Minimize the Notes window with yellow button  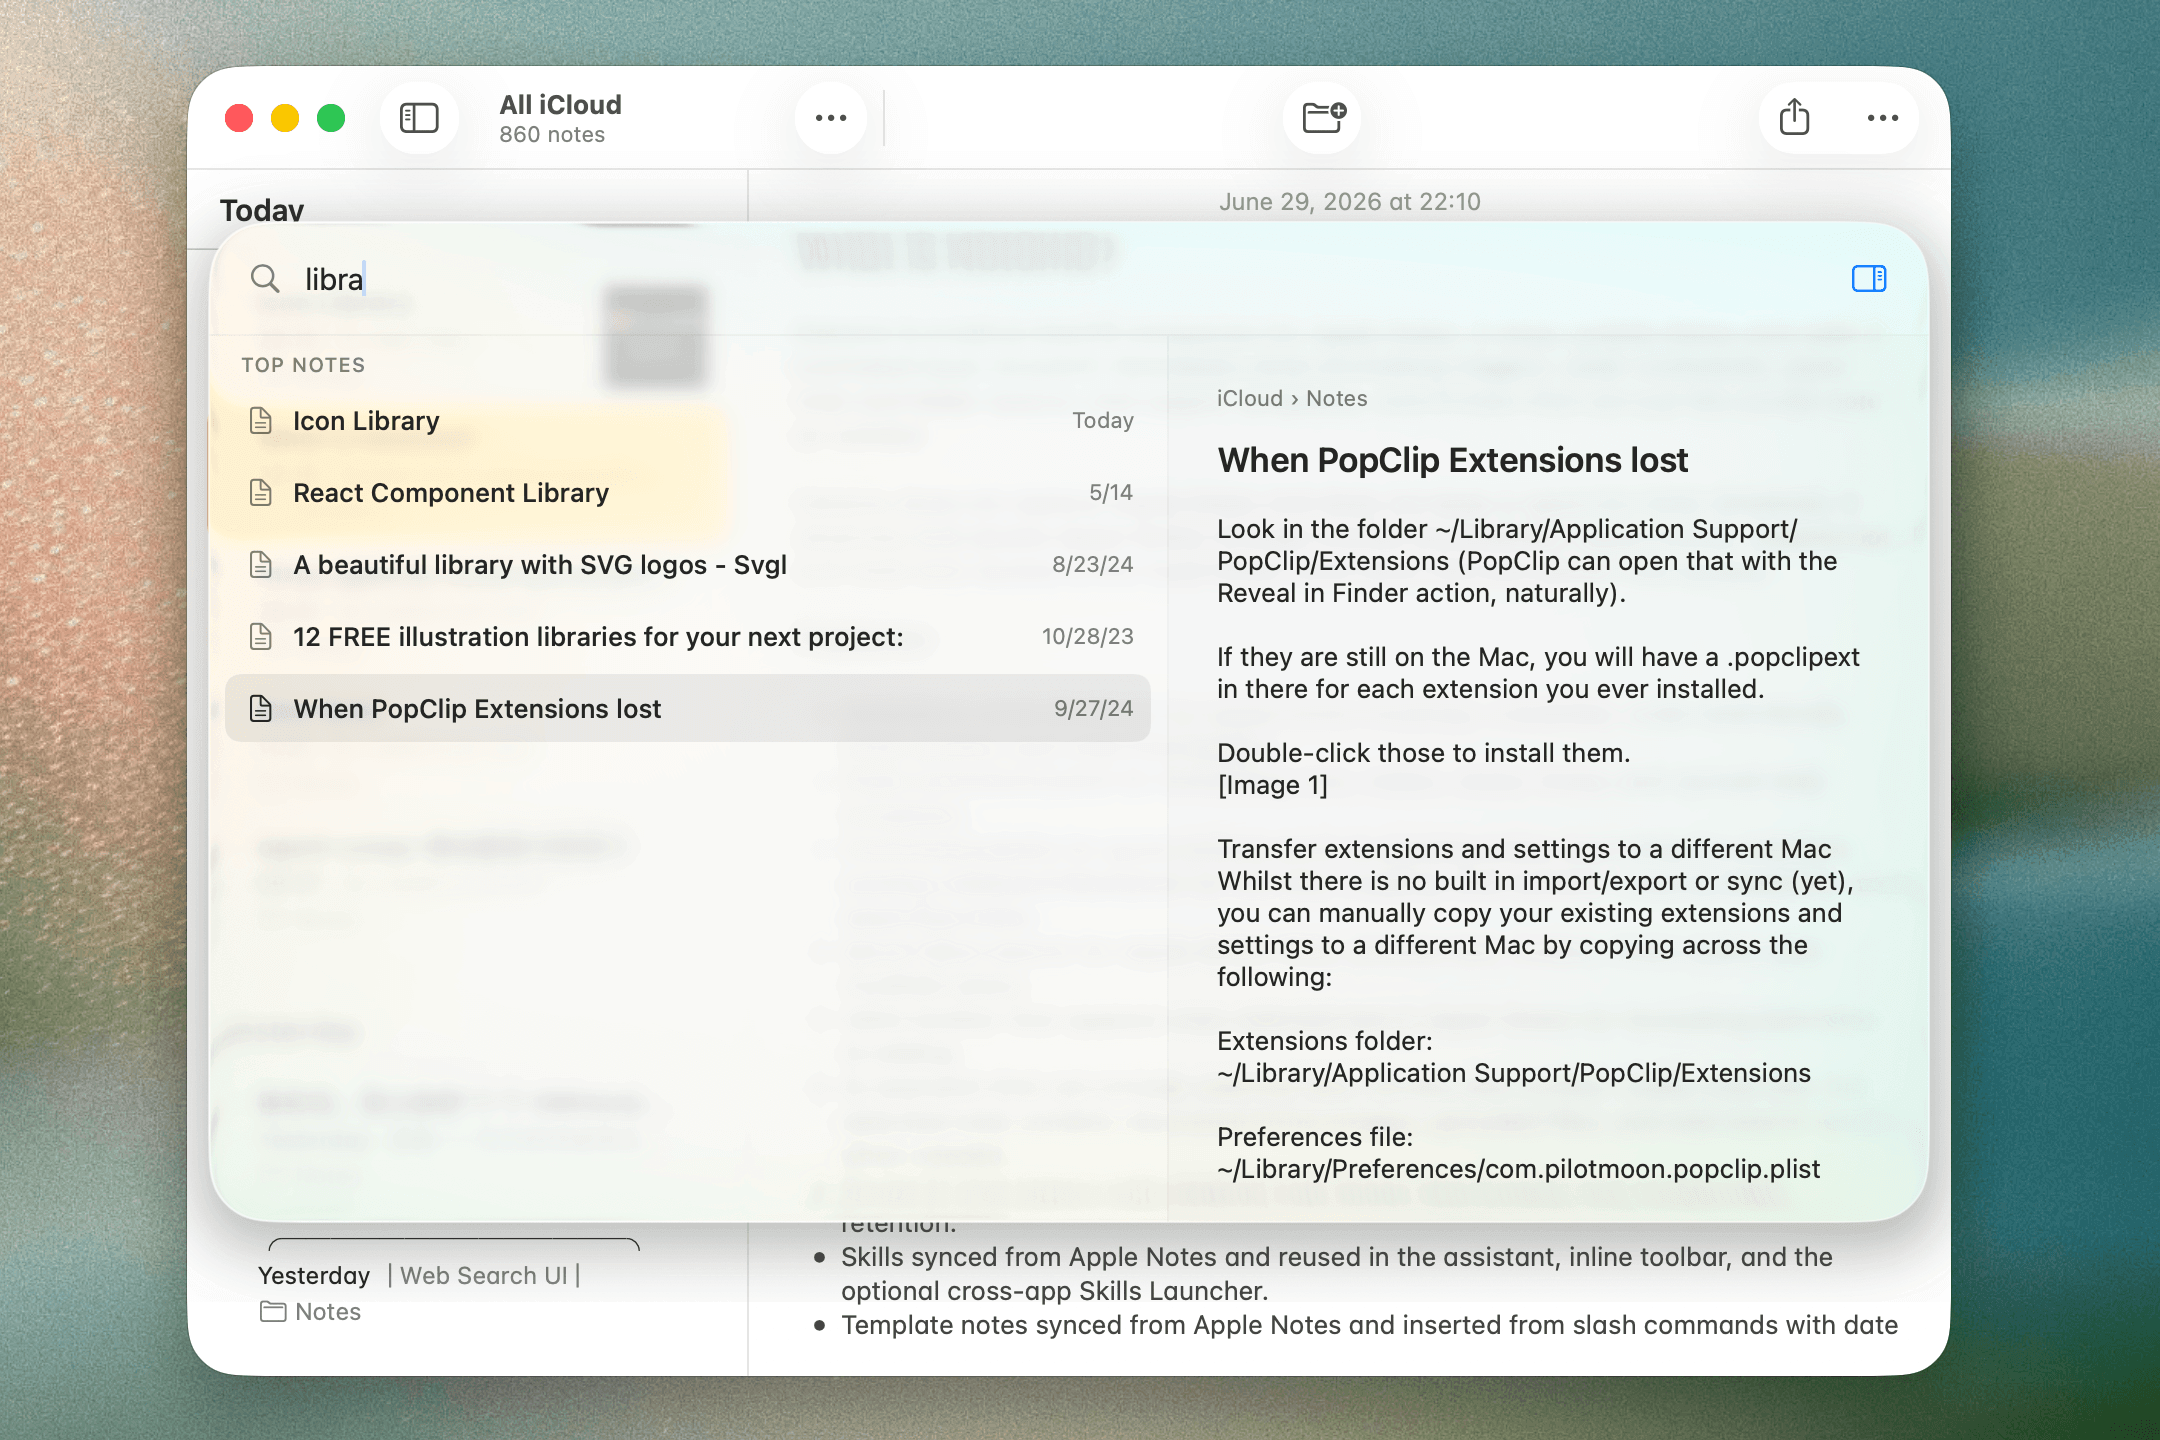(x=285, y=118)
